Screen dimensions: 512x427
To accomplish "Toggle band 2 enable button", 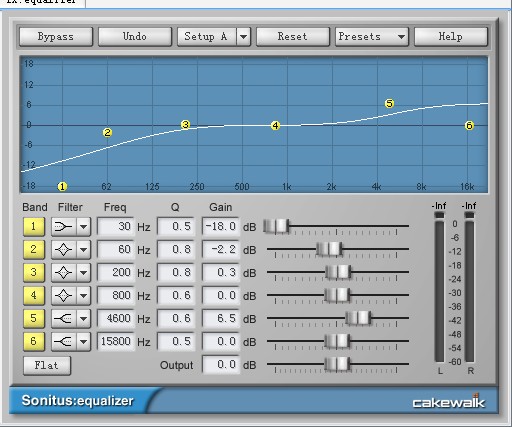I will [x=34, y=250].
